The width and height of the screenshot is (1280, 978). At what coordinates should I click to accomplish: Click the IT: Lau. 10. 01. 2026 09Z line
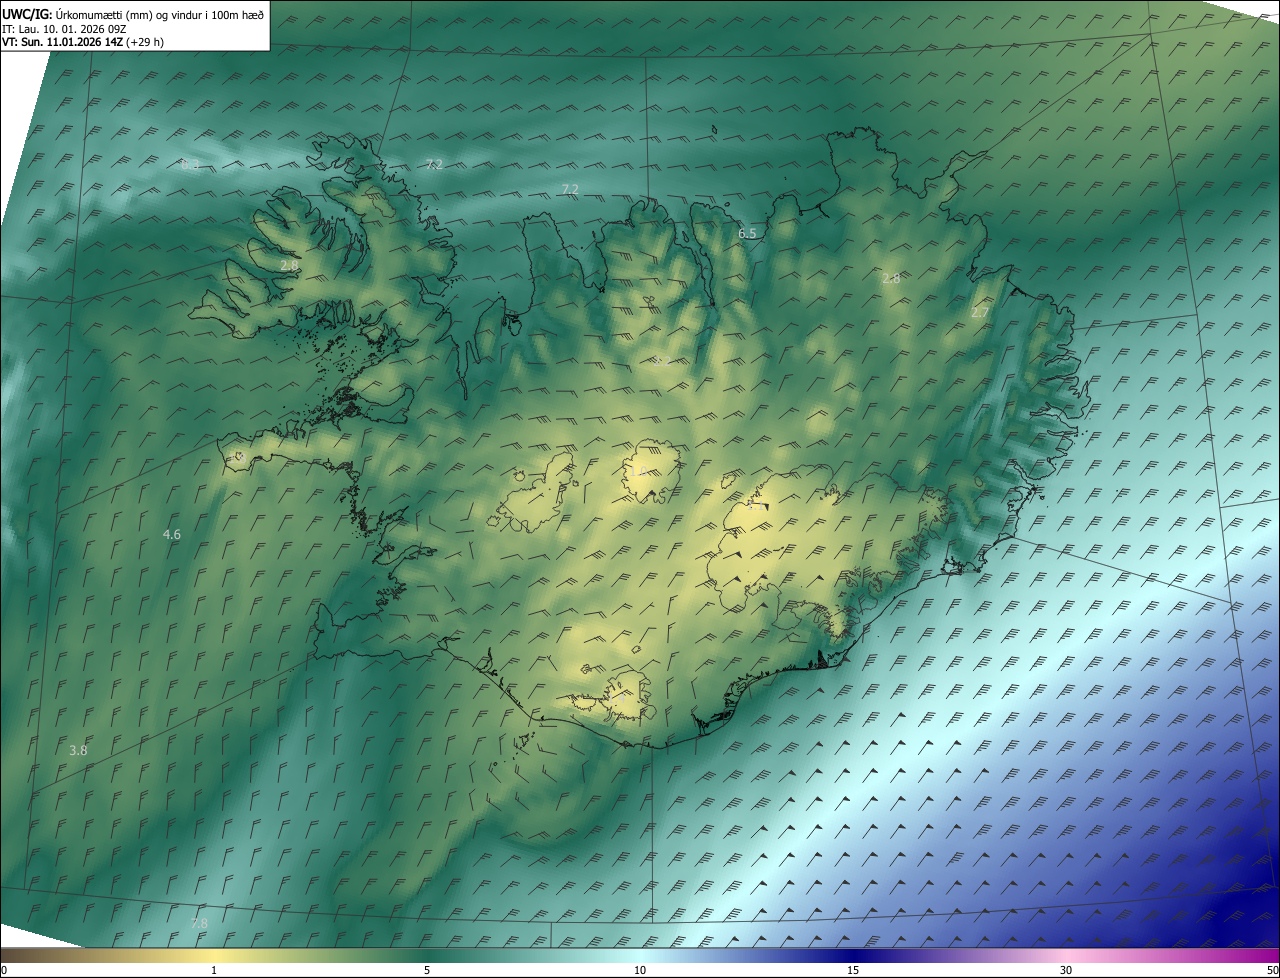point(64,28)
